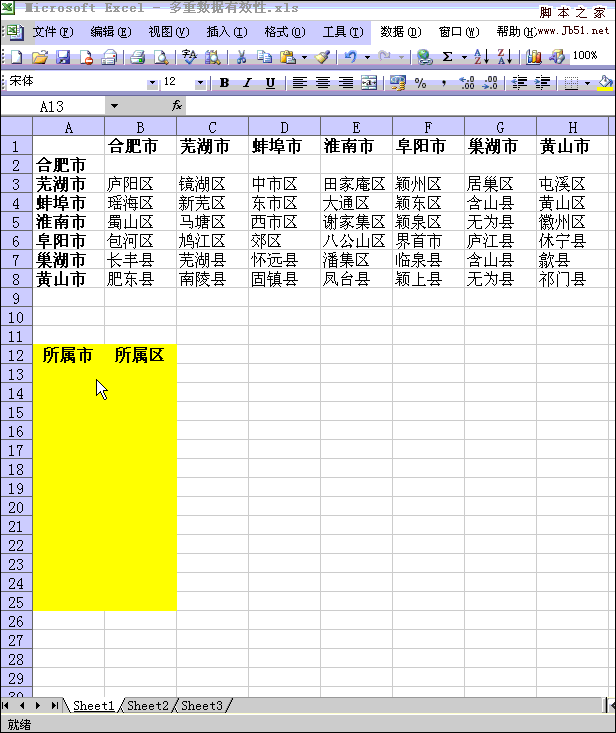
Task: Click the Open file folder icon
Action: (x=40, y=57)
